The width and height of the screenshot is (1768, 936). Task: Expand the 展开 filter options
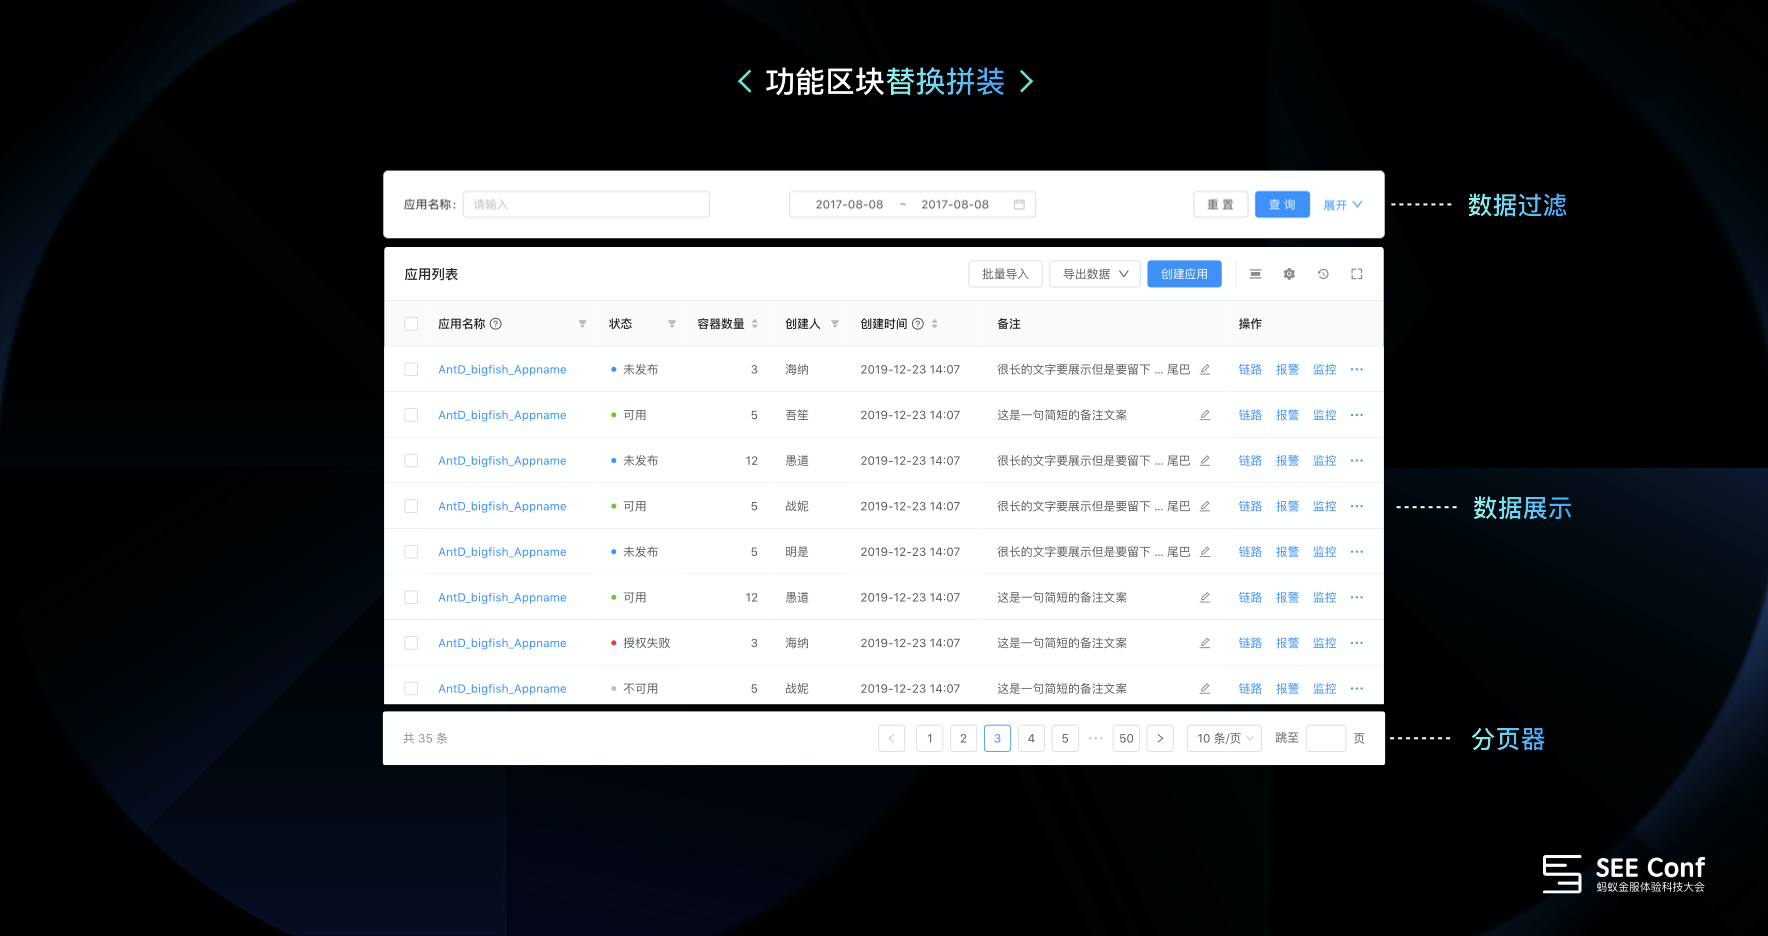pos(1343,205)
